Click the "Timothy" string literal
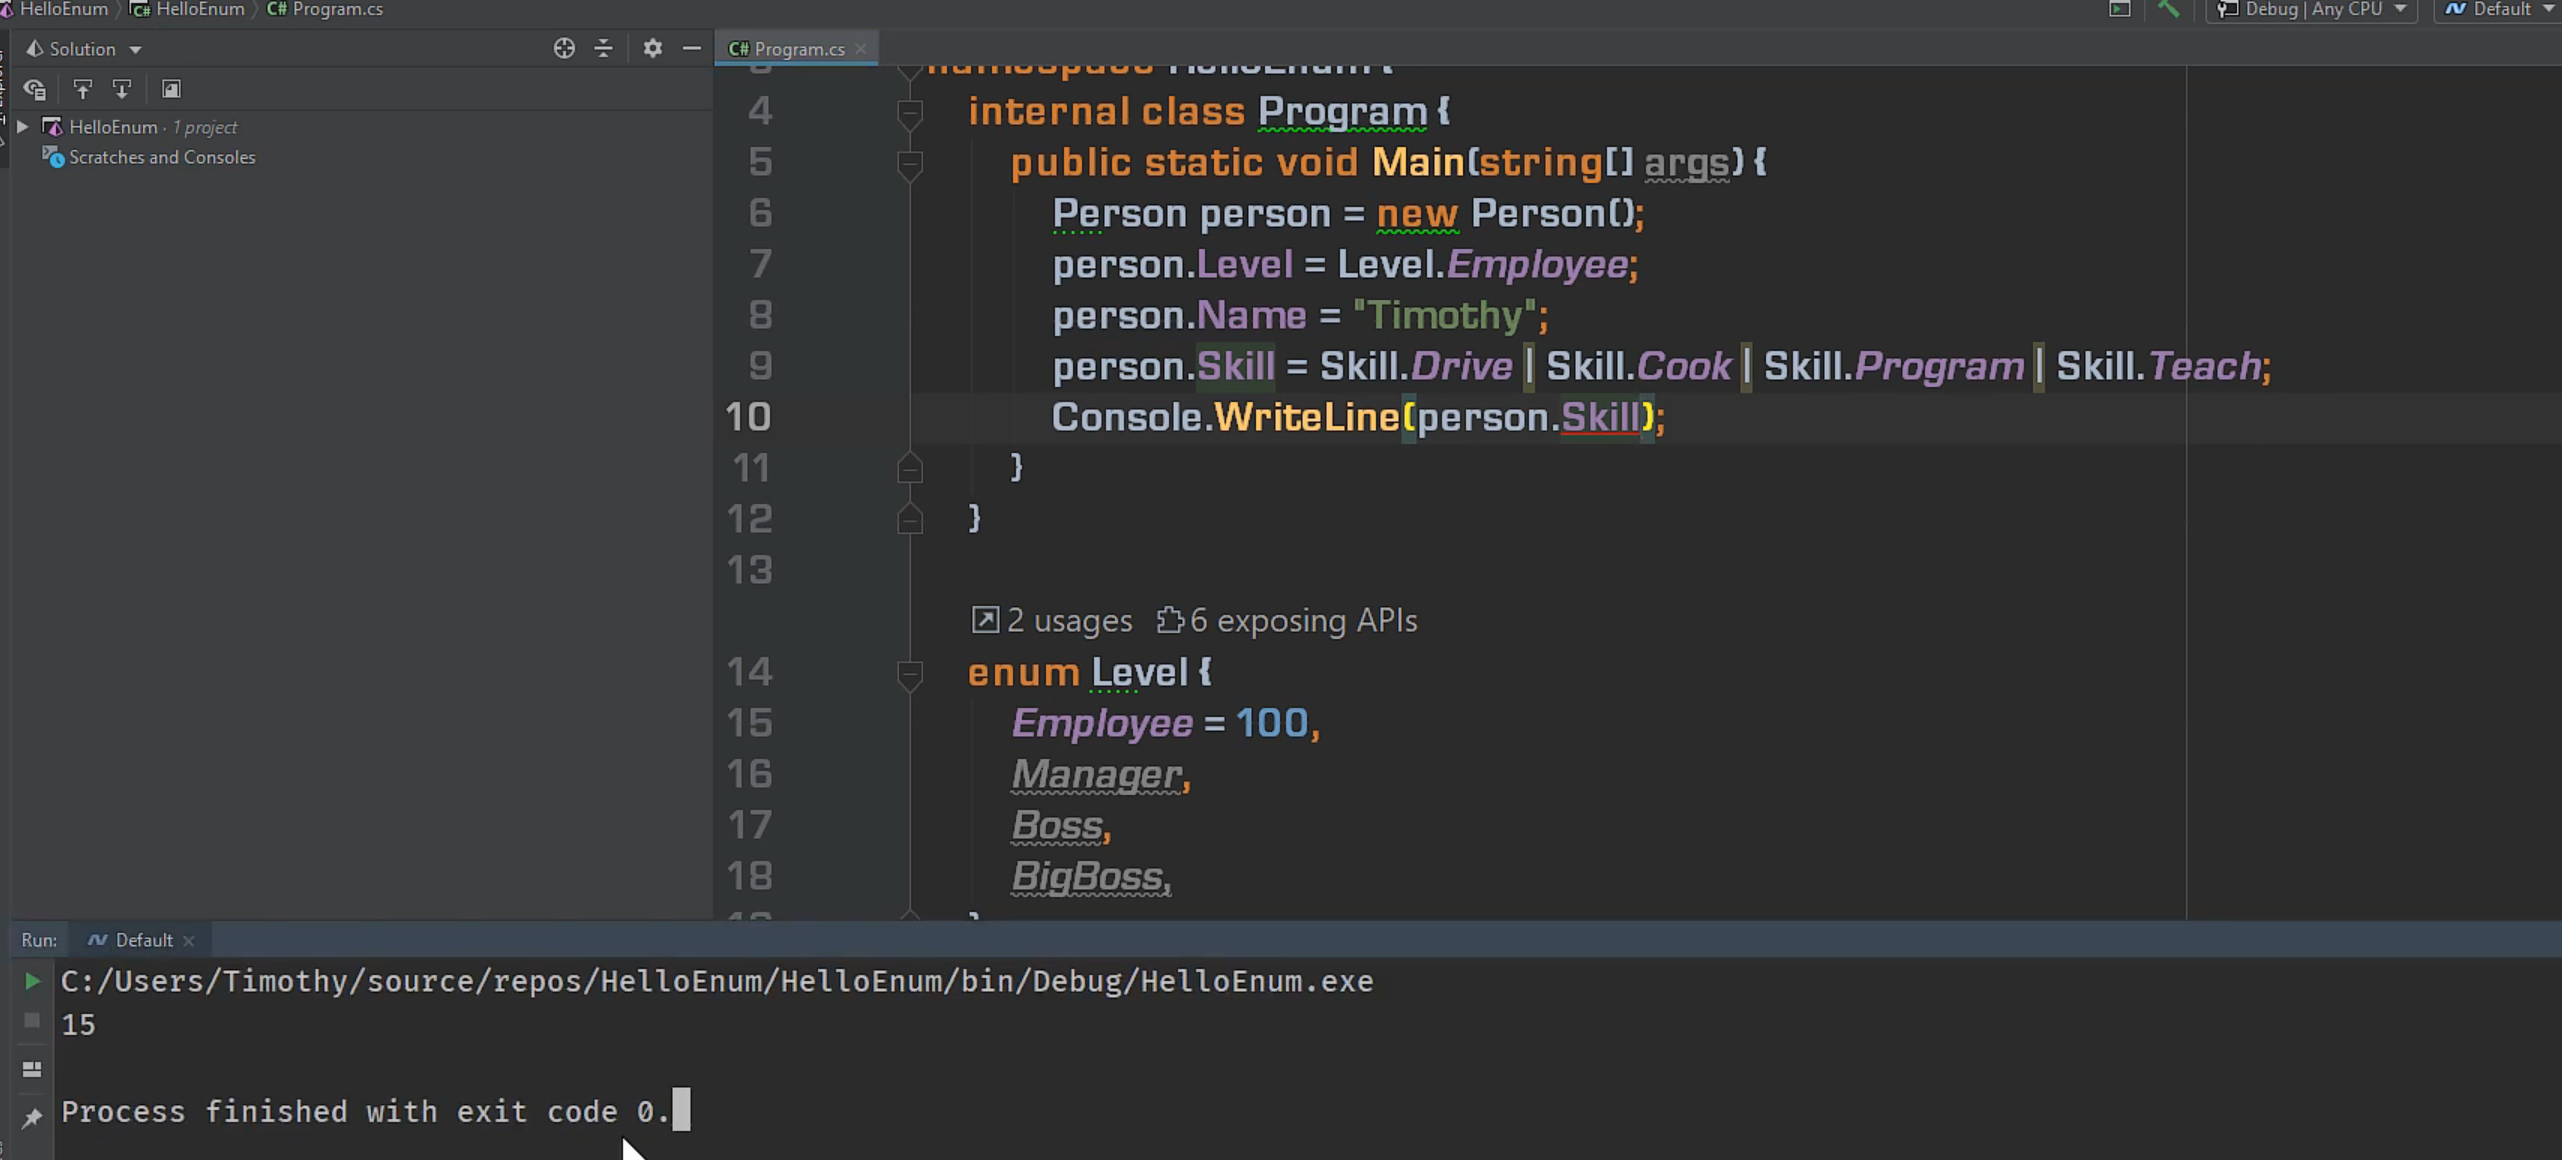This screenshot has height=1160, width=2562. 1444,316
